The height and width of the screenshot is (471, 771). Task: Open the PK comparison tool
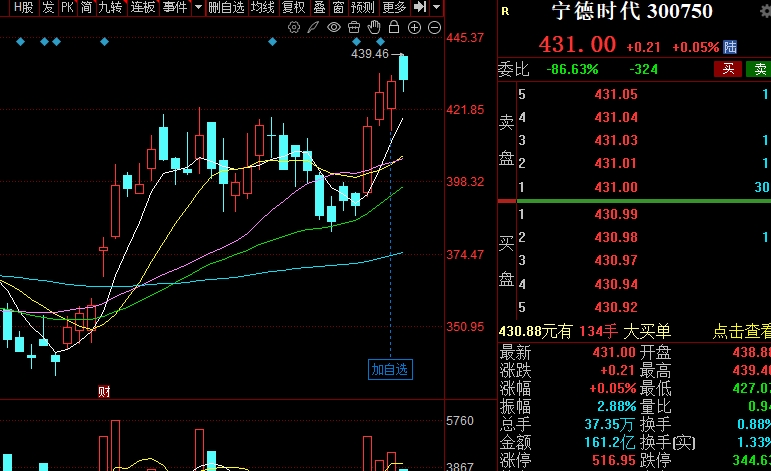click(67, 7)
